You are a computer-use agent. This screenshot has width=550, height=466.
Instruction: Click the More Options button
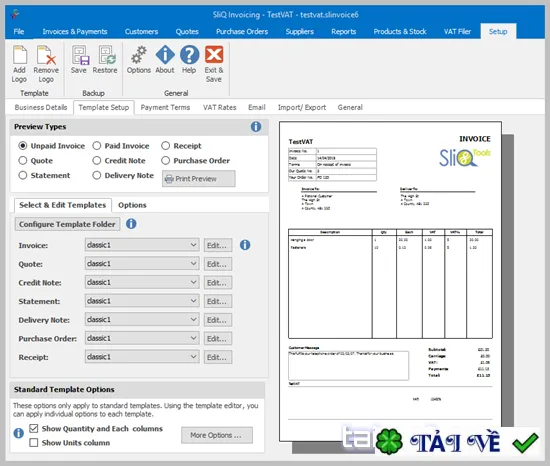pos(217,435)
